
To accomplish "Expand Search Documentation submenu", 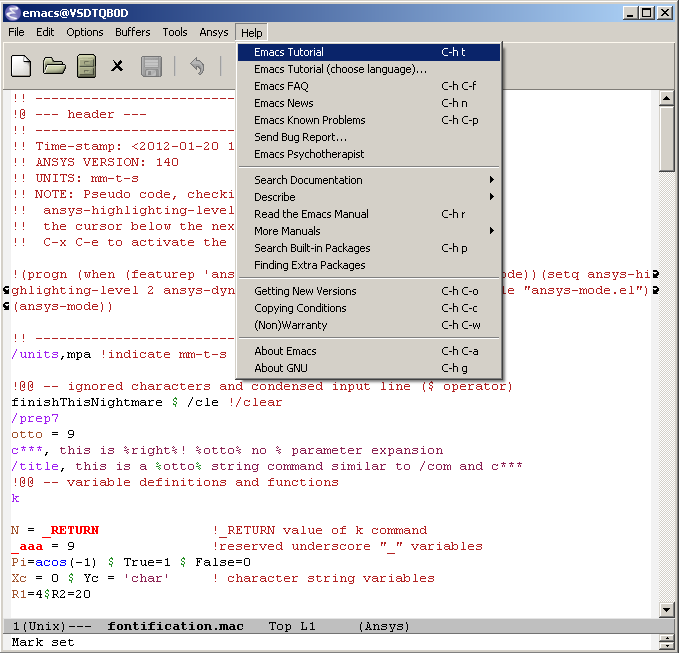I will (369, 180).
